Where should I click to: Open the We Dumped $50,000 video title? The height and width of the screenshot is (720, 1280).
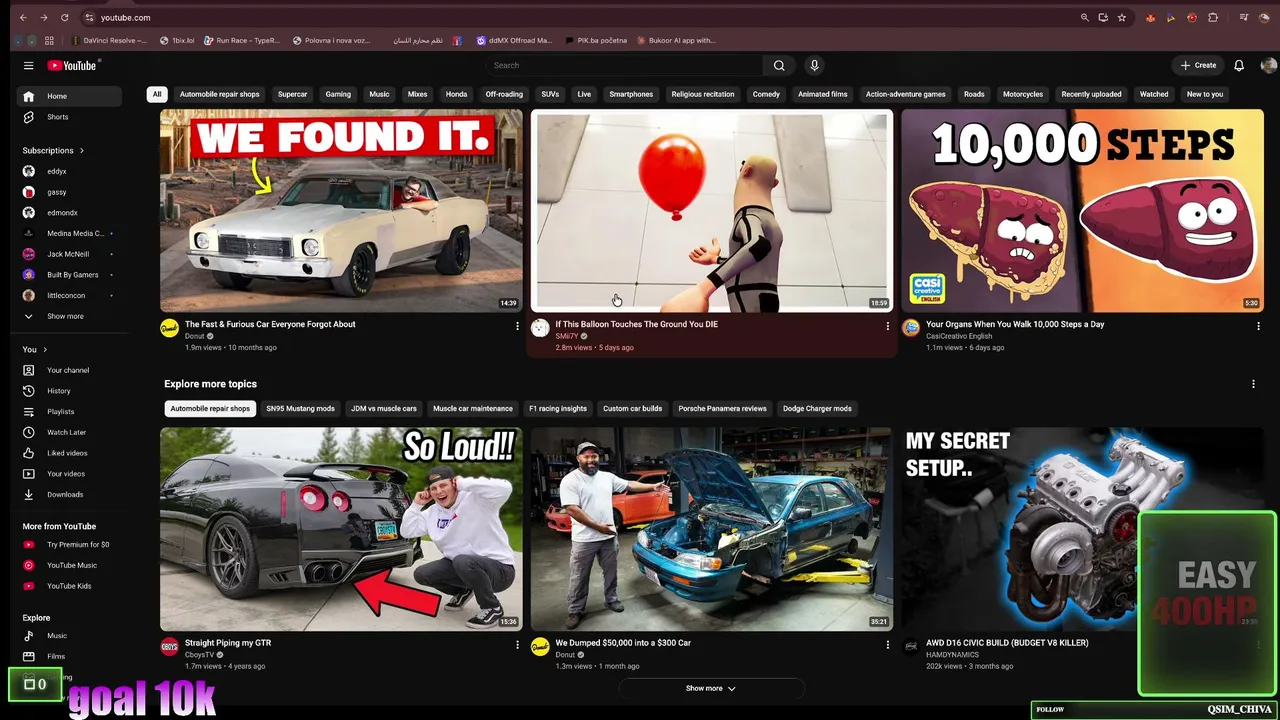coord(623,643)
